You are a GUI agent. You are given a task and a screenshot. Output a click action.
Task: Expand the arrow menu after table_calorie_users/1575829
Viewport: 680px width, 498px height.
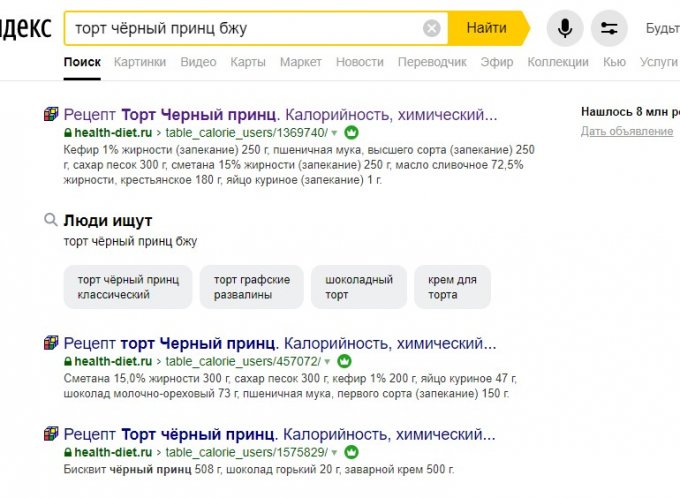(x=335, y=453)
